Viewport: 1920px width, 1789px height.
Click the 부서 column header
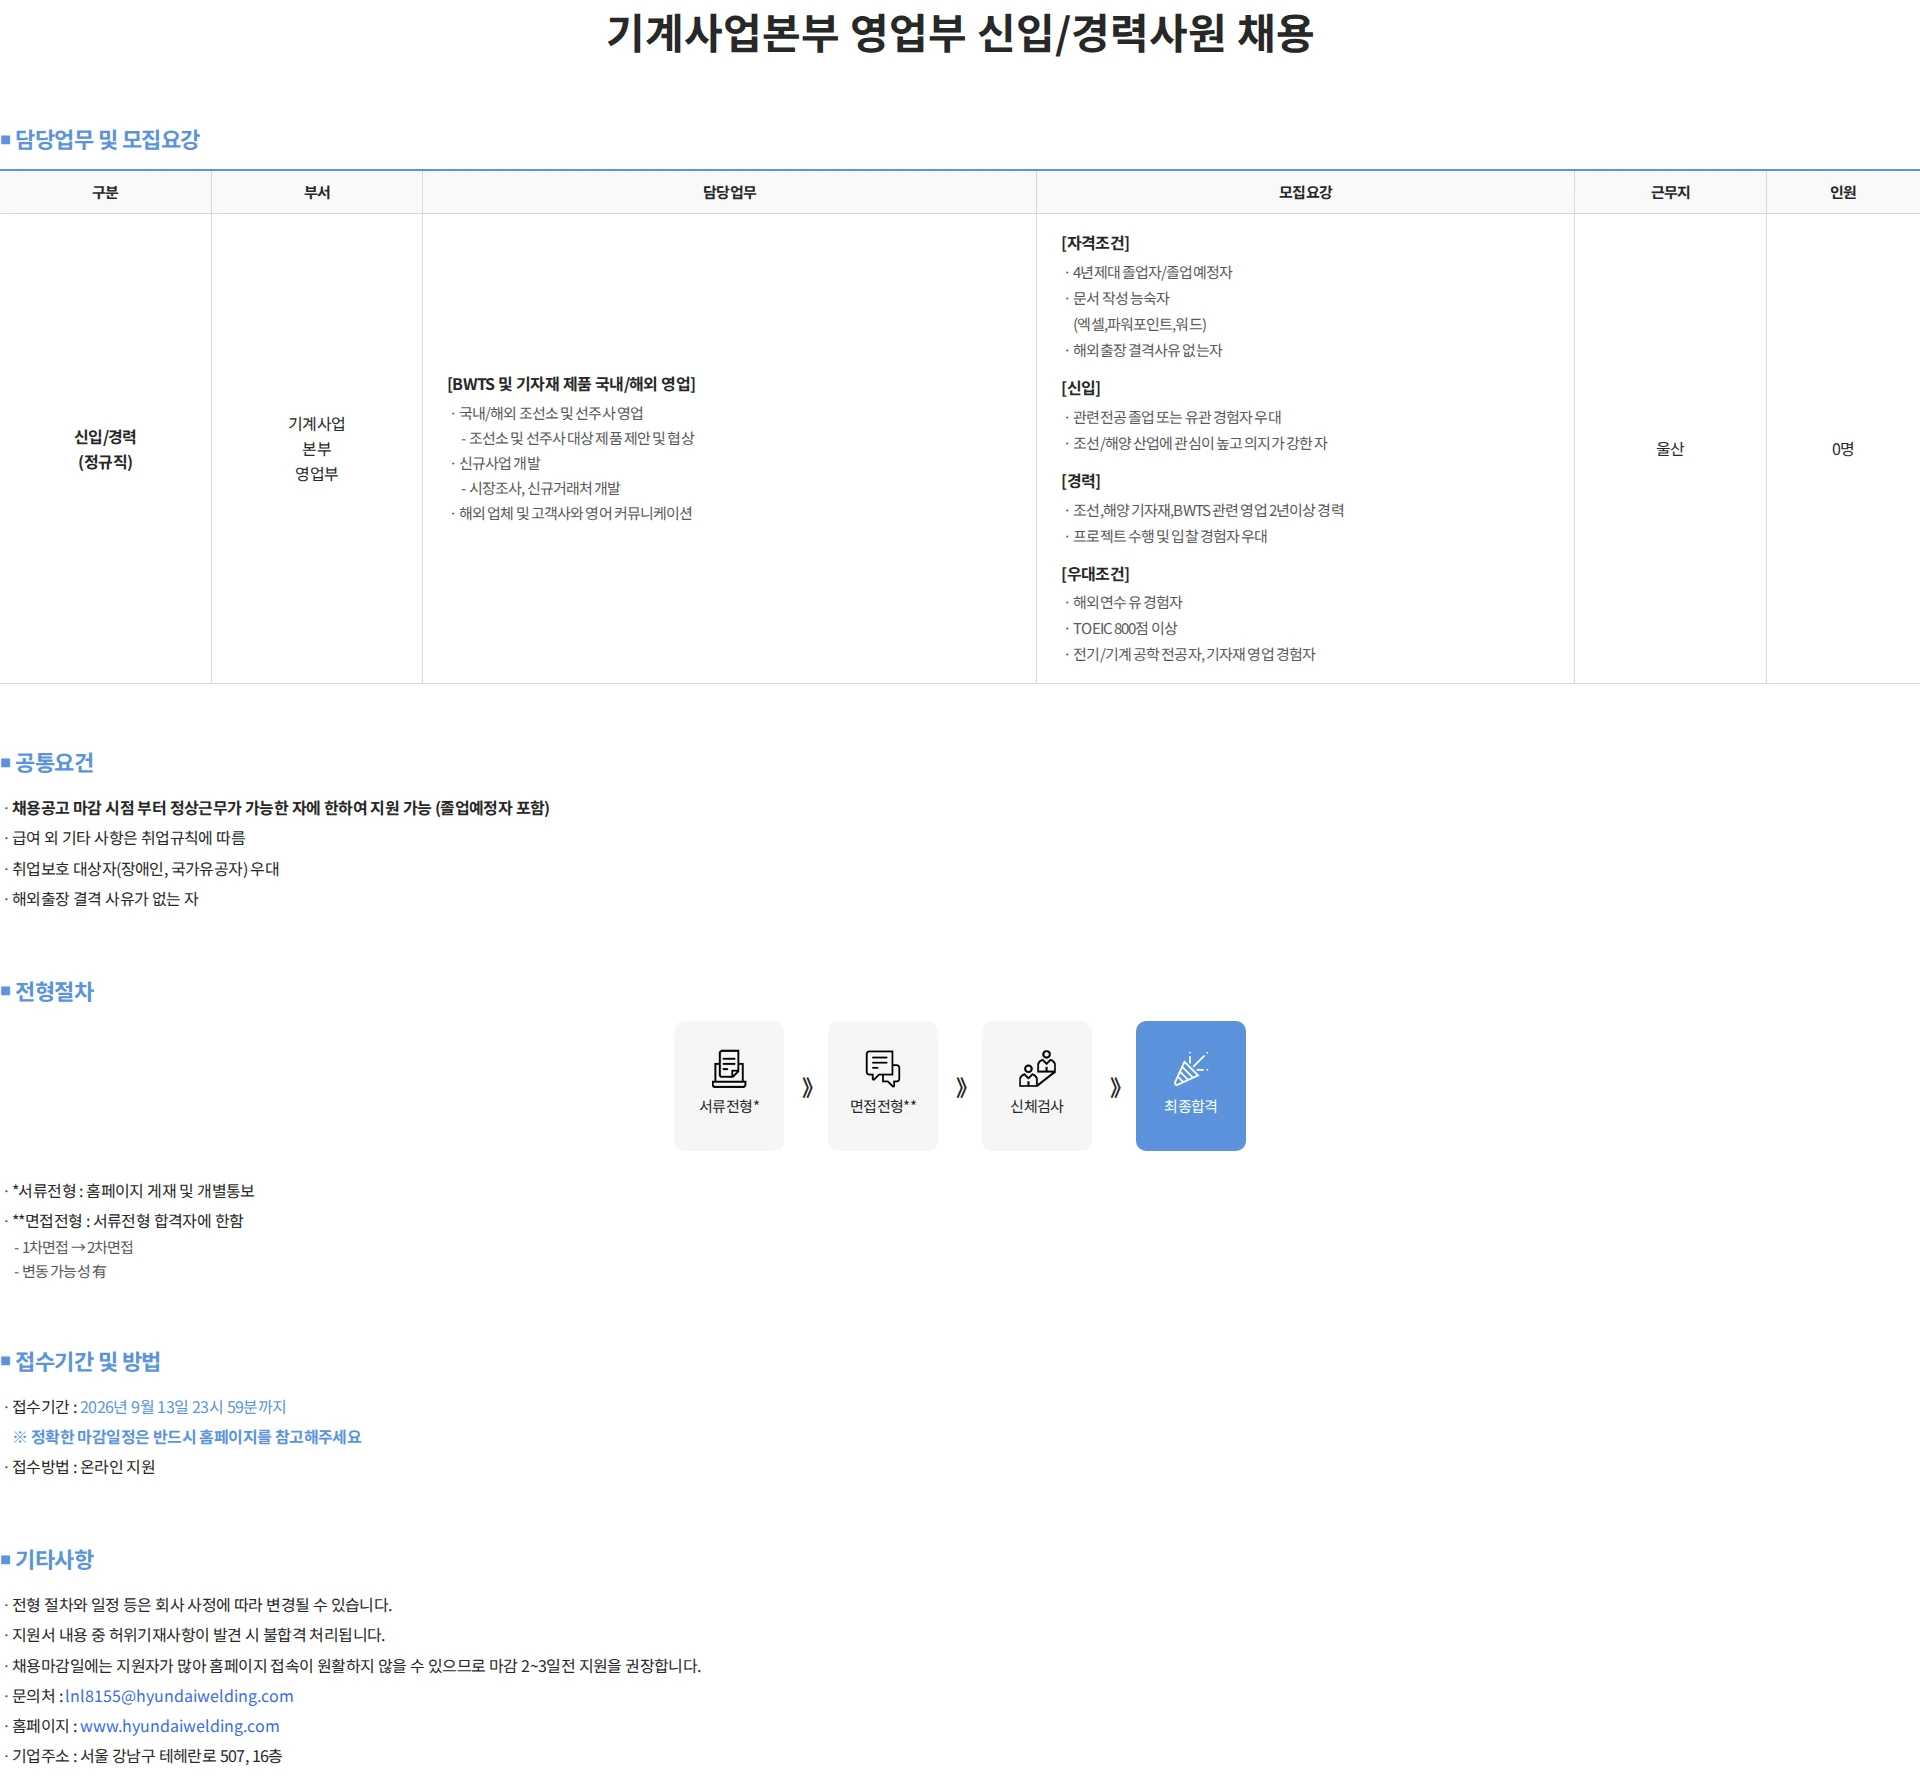(x=317, y=192)
